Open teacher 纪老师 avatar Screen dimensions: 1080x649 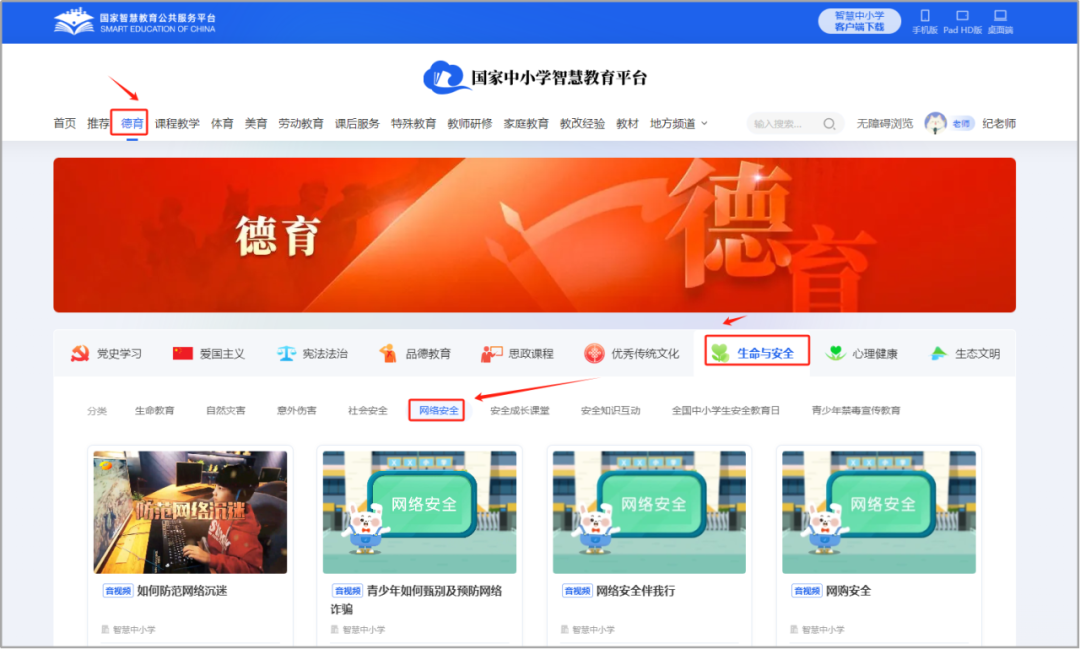pos(935,123)
